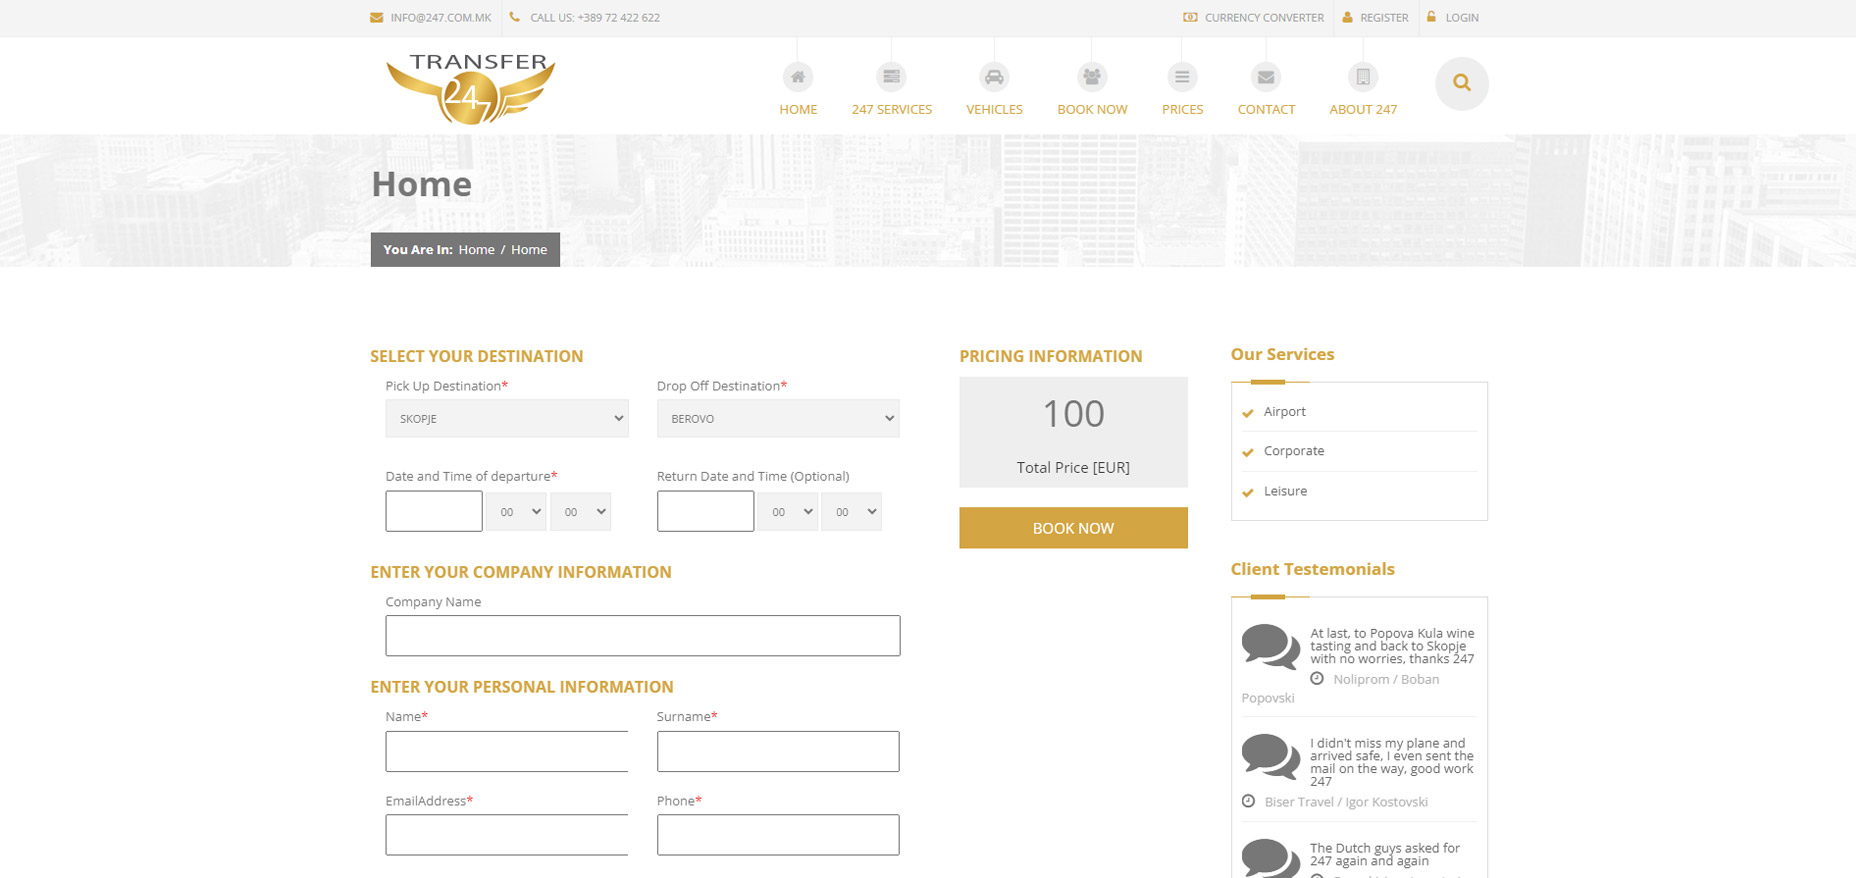The width and height of the screenshot is (1856, 878).
Task: Open the PRICES menu item
Action: (1182, 109)
